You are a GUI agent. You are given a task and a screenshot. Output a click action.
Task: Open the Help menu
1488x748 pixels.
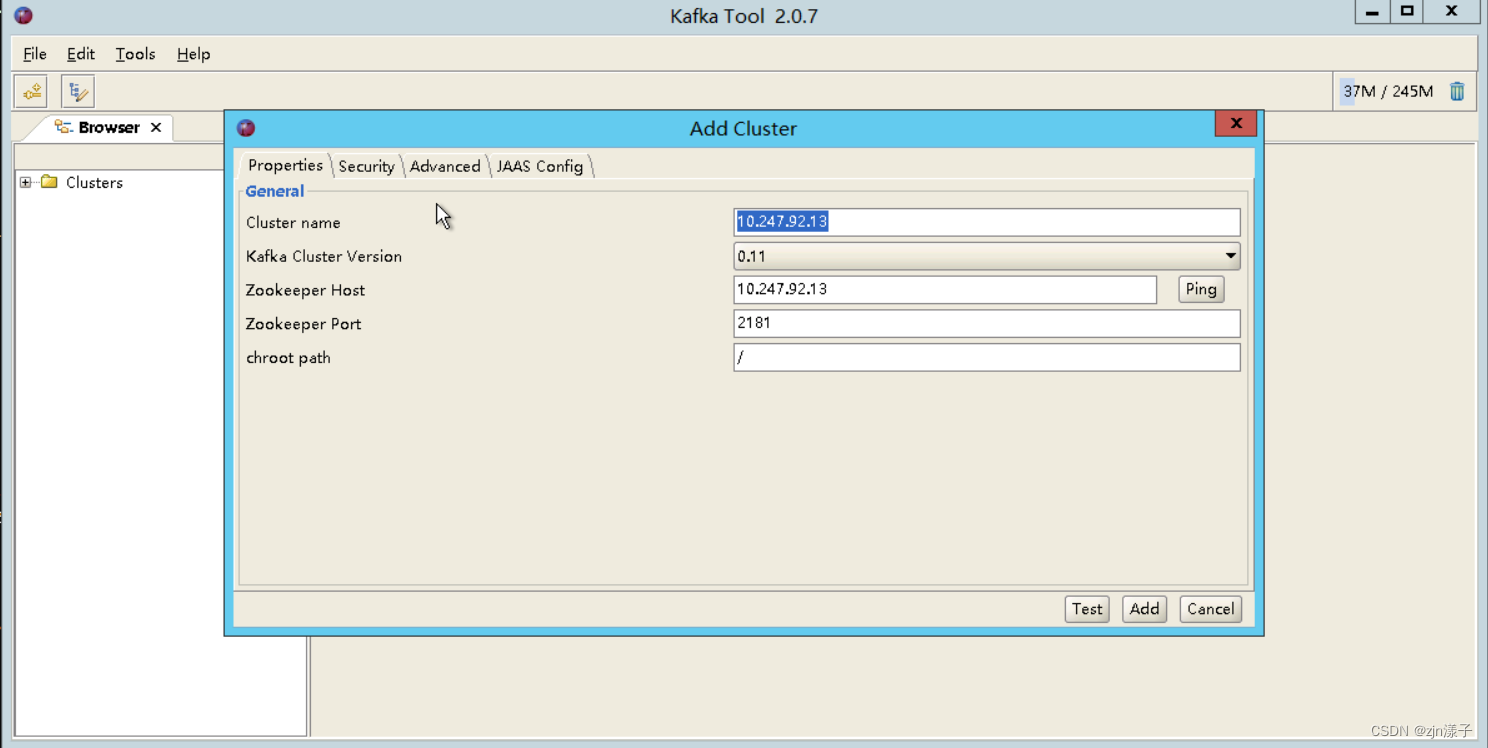point(193,54)
